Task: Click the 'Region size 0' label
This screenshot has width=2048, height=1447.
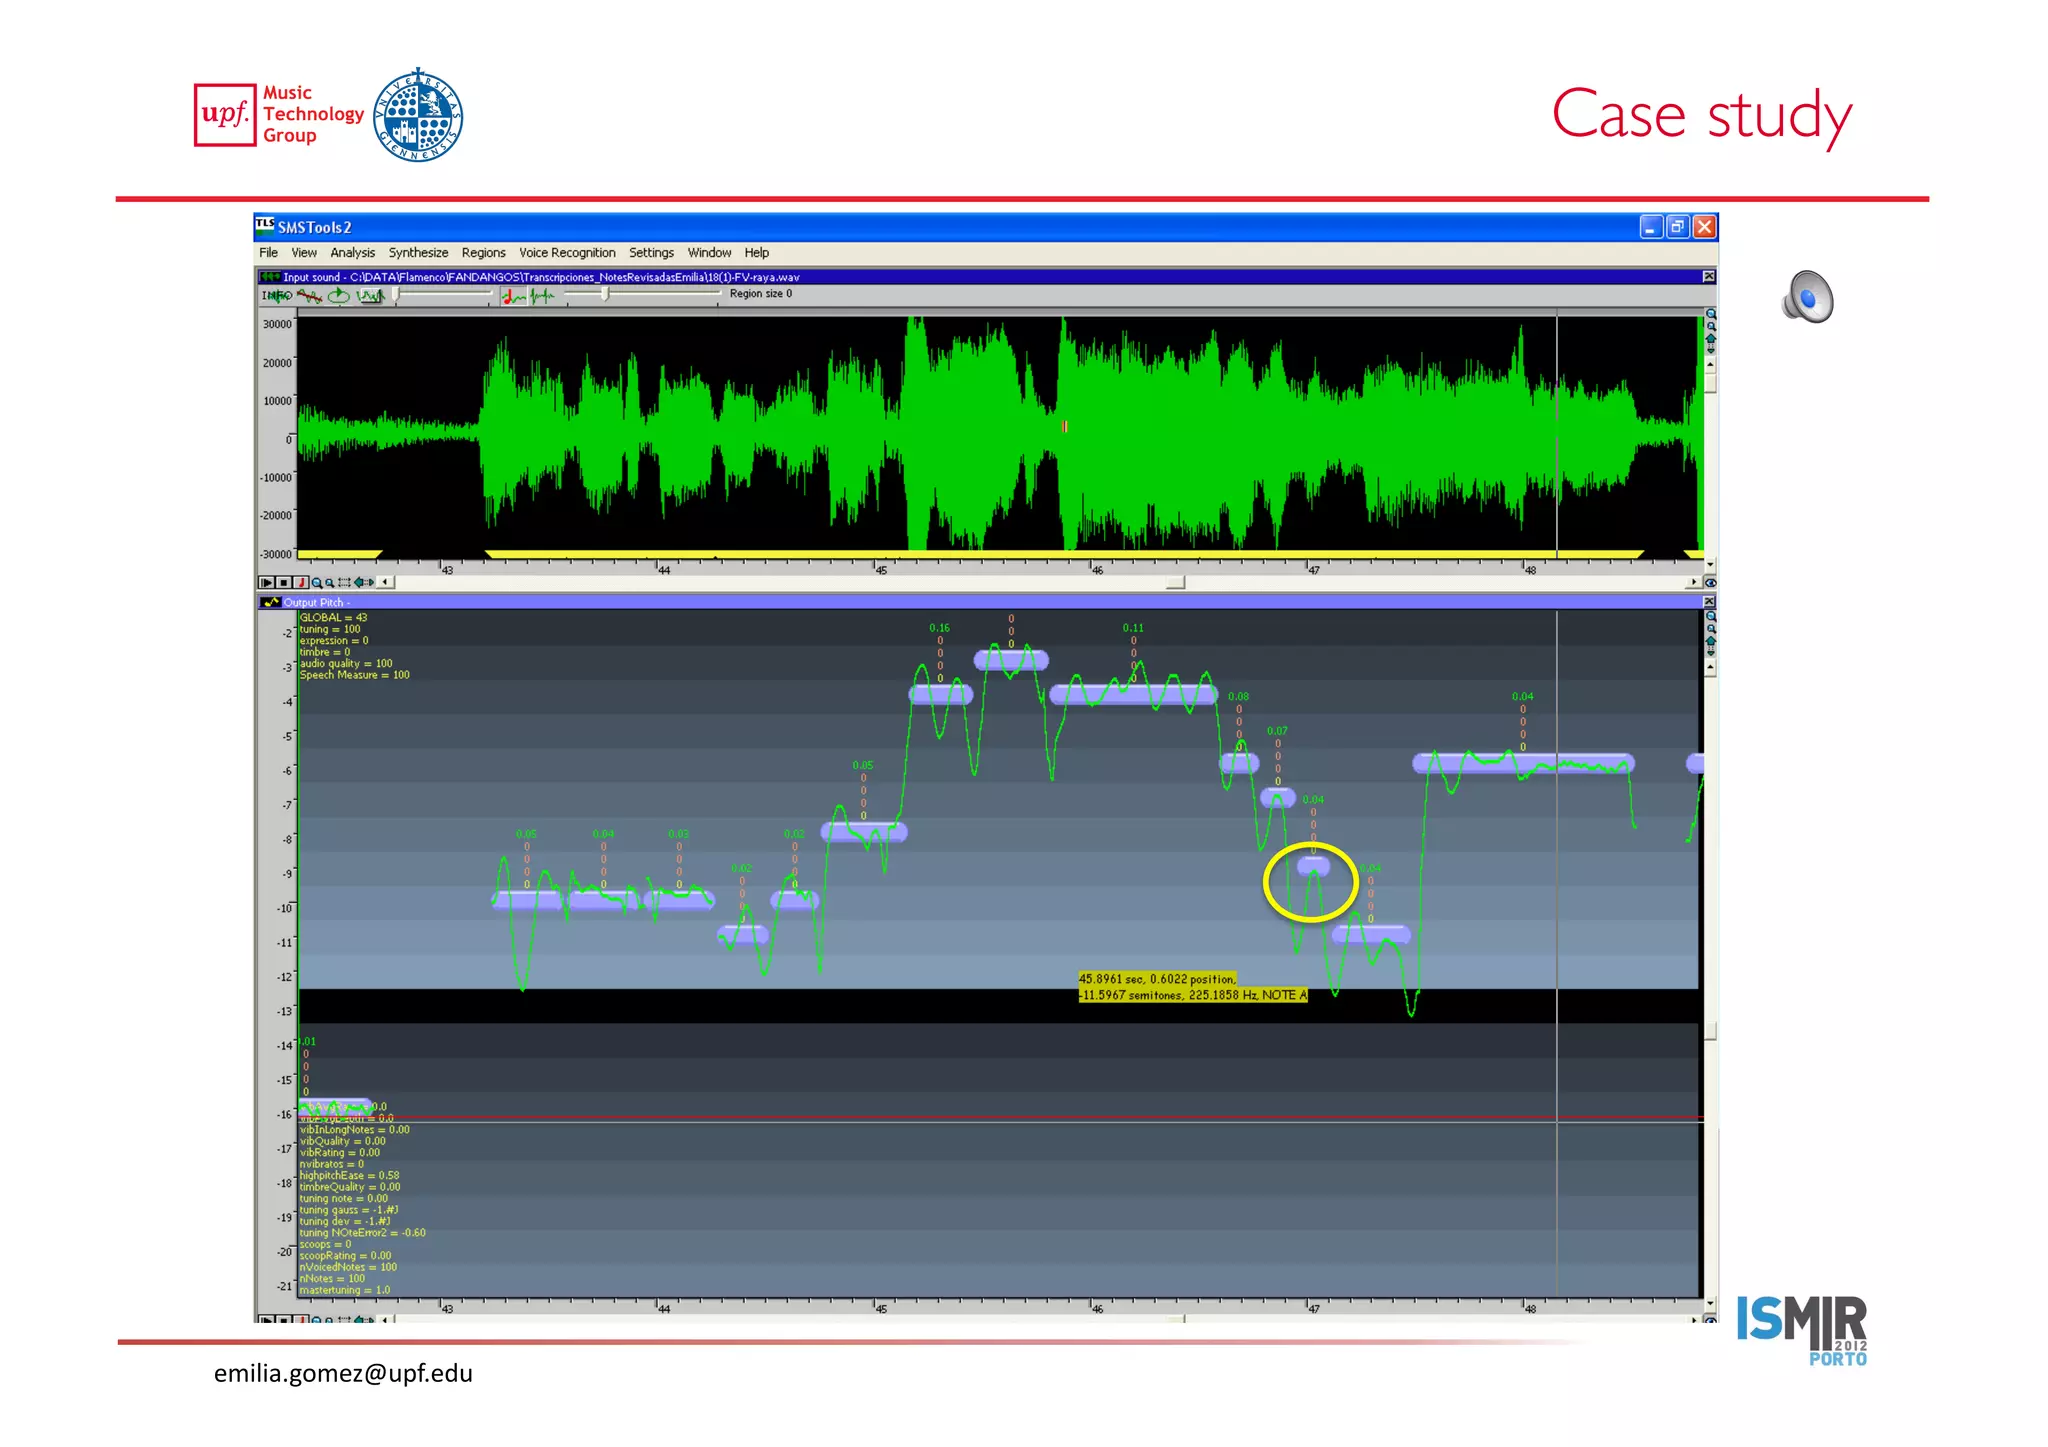Action: tap(761, 294)
